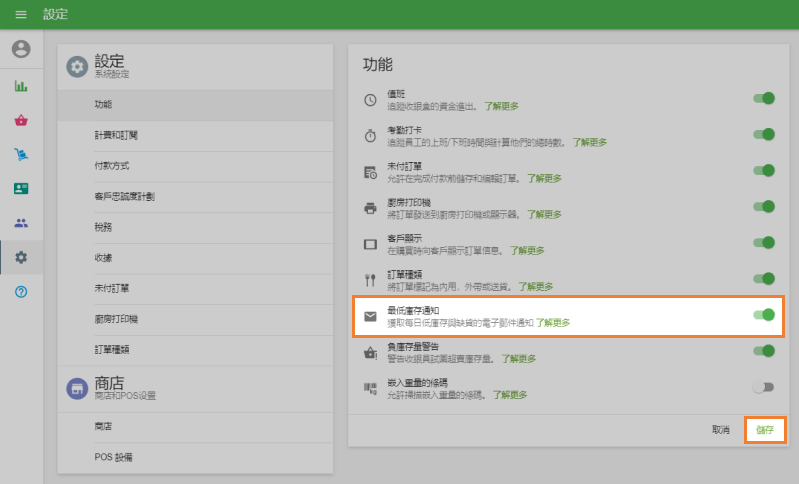Open 了解更多 link for 嵌入重量的條碼
799x484 pixels.
click(x=510, y=395)
